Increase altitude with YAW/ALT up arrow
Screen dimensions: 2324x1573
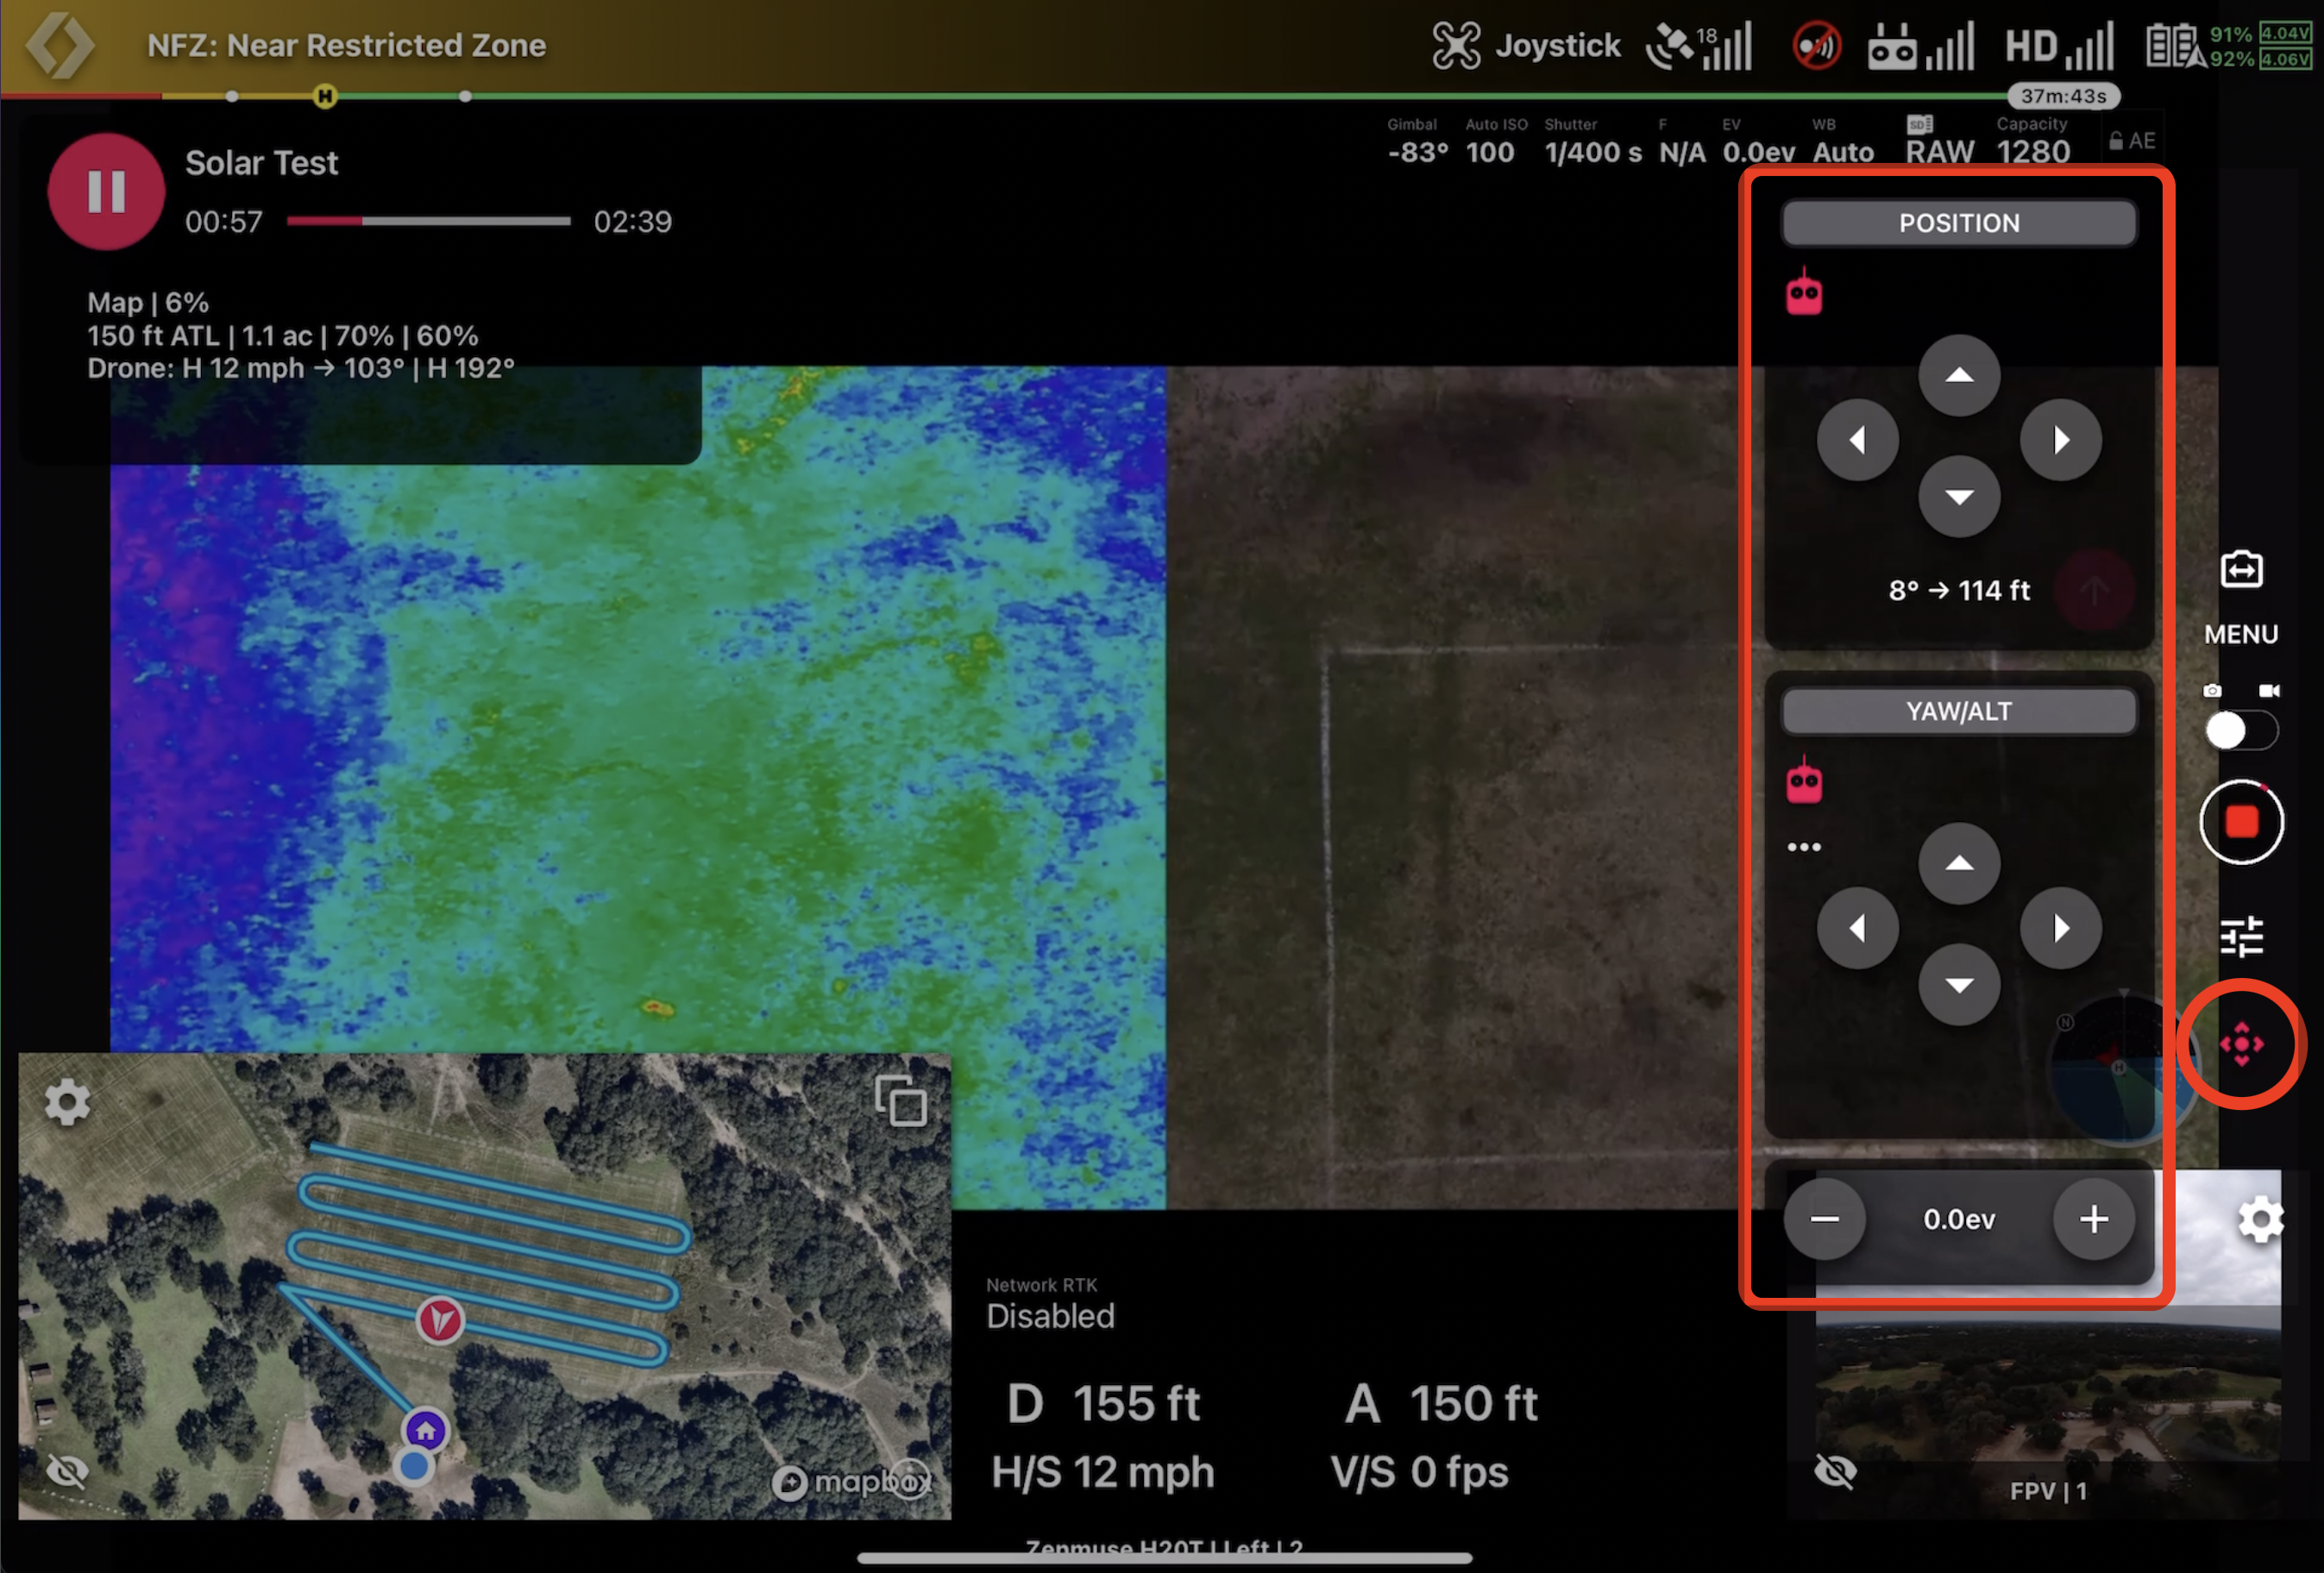[1958, 863]
